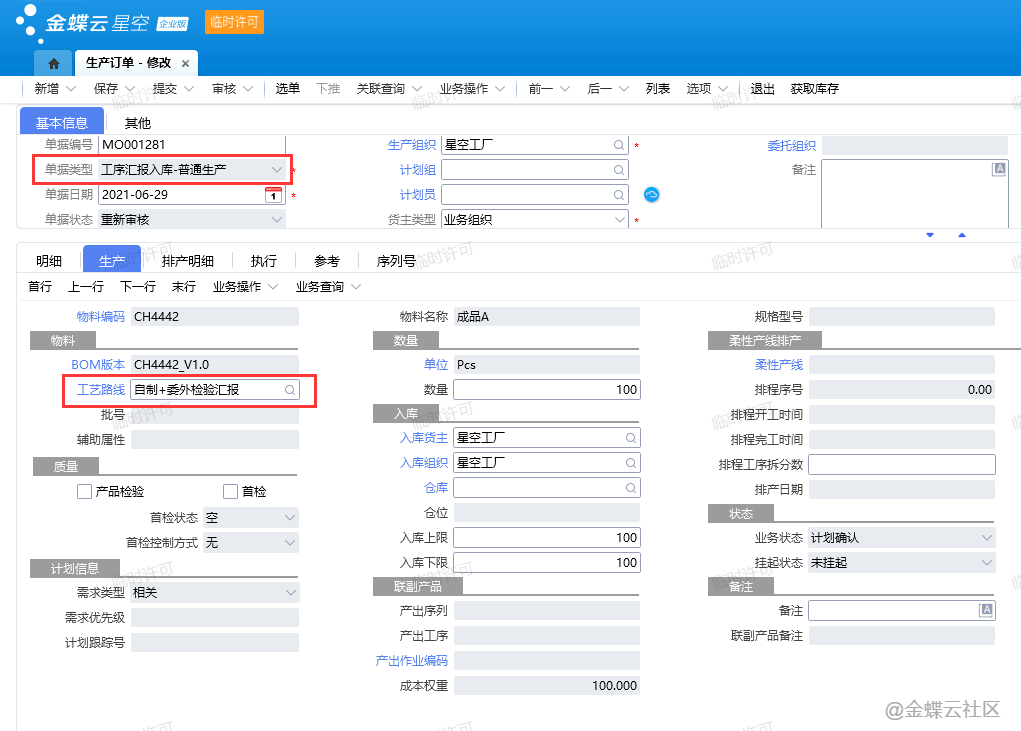
Task: Open the 物料编码 link label
Action: tap(101, 316)
